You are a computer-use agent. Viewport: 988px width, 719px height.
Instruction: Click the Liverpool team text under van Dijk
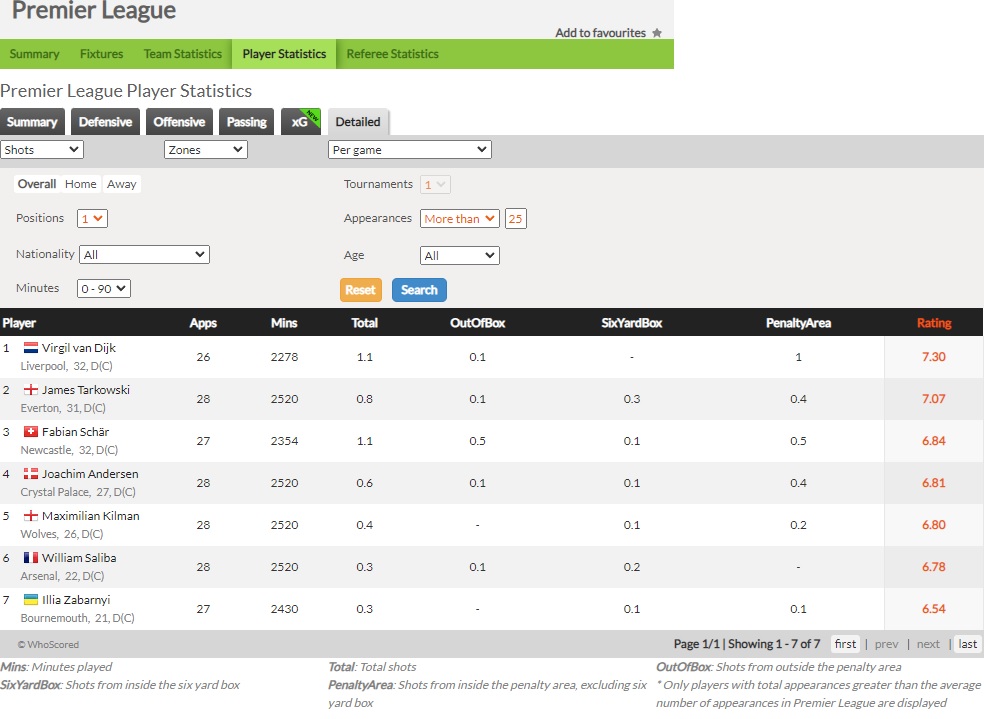point(43,366)
